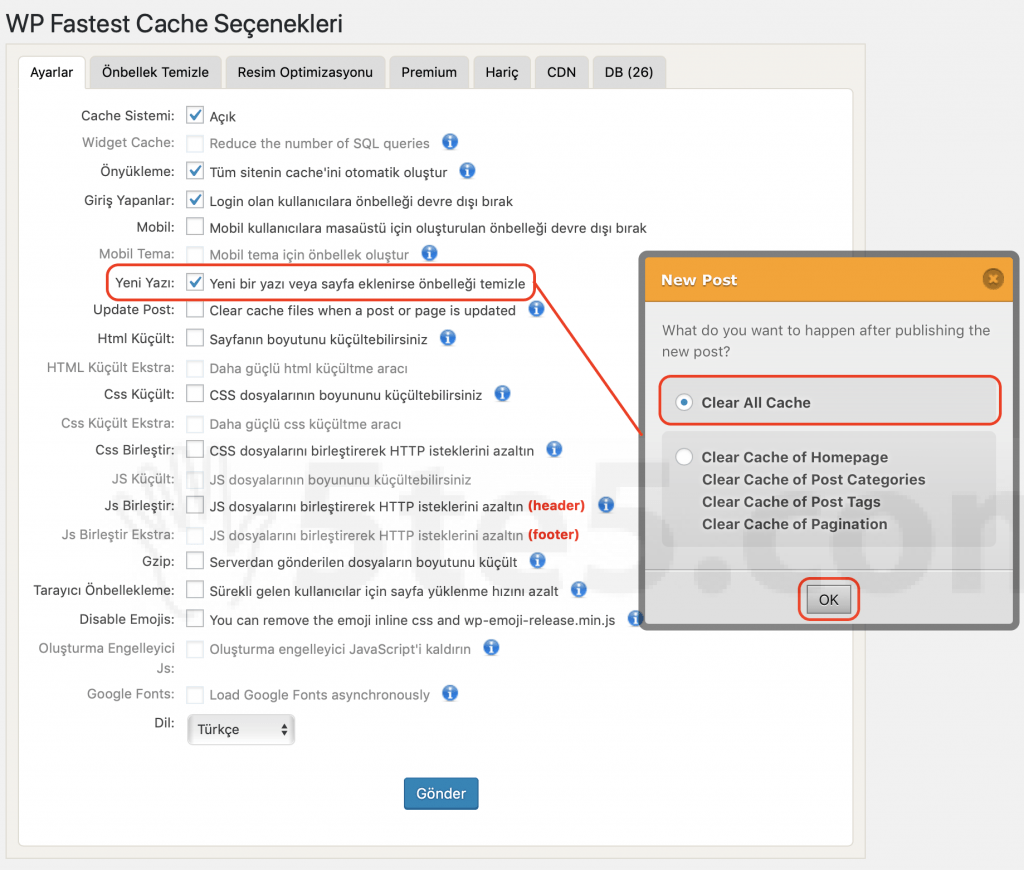
Task: Click info icon next to Css Küçült
Action: 503,394
